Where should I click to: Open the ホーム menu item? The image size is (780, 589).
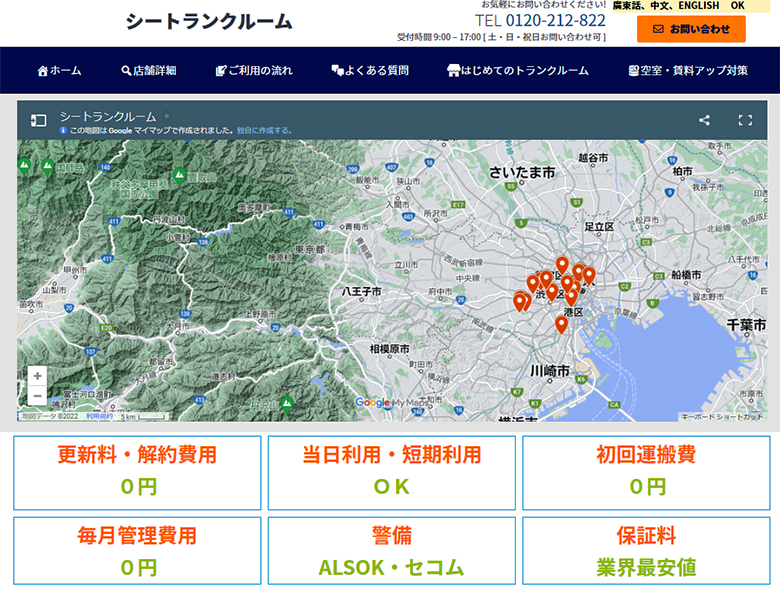pos(59,71)
